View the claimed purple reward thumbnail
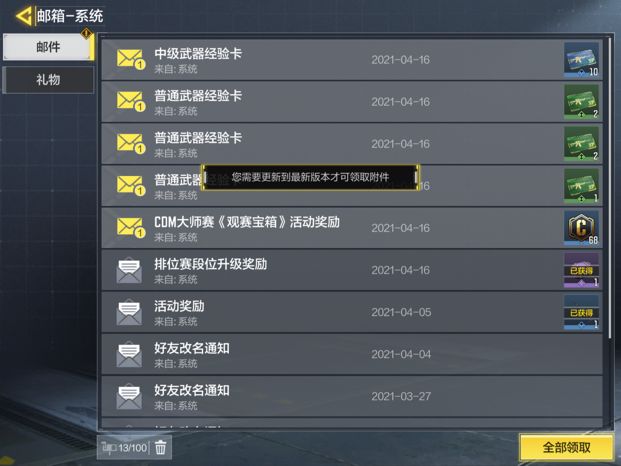 (x=581, y=270)
